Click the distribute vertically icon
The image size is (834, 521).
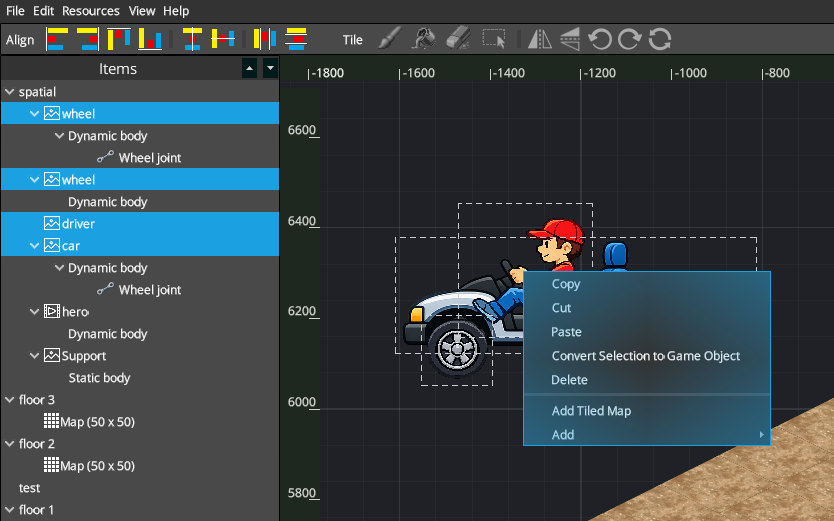[296, 39]
